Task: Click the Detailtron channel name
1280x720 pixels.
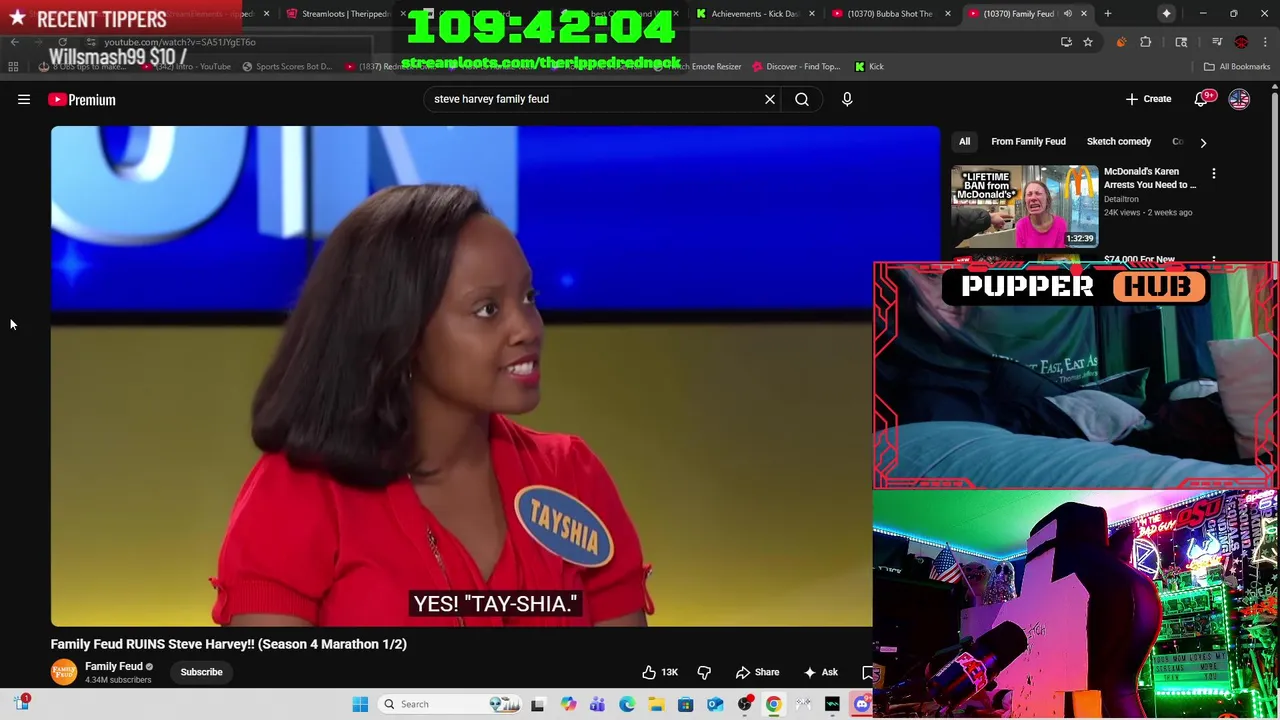Action: coord(1121,199)
